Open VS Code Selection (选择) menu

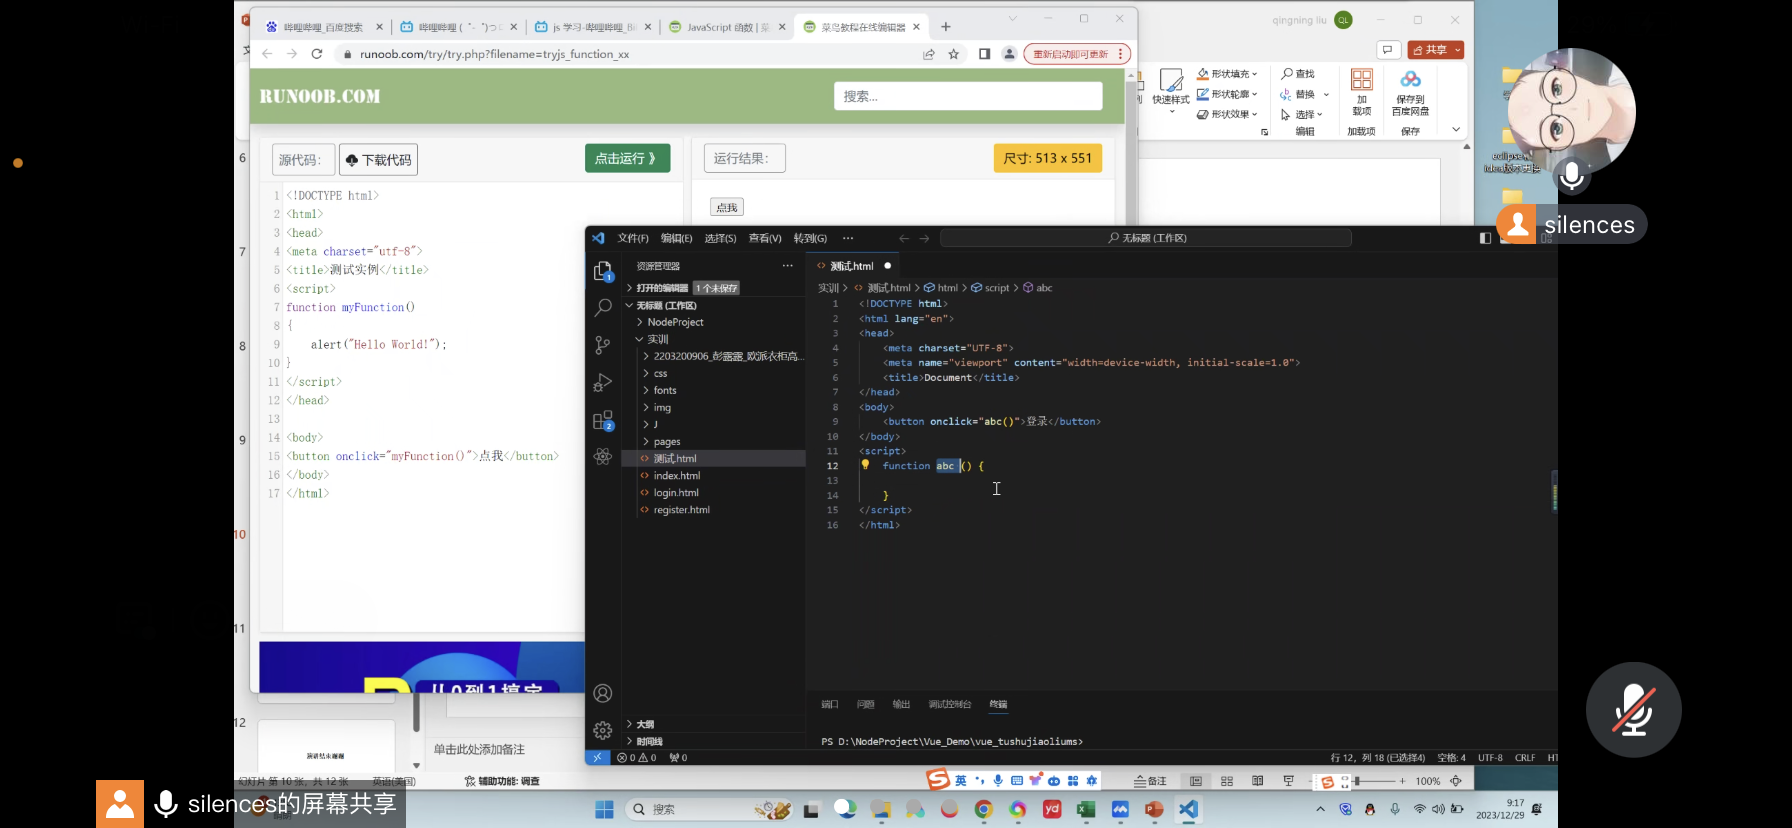coord(720,238)
